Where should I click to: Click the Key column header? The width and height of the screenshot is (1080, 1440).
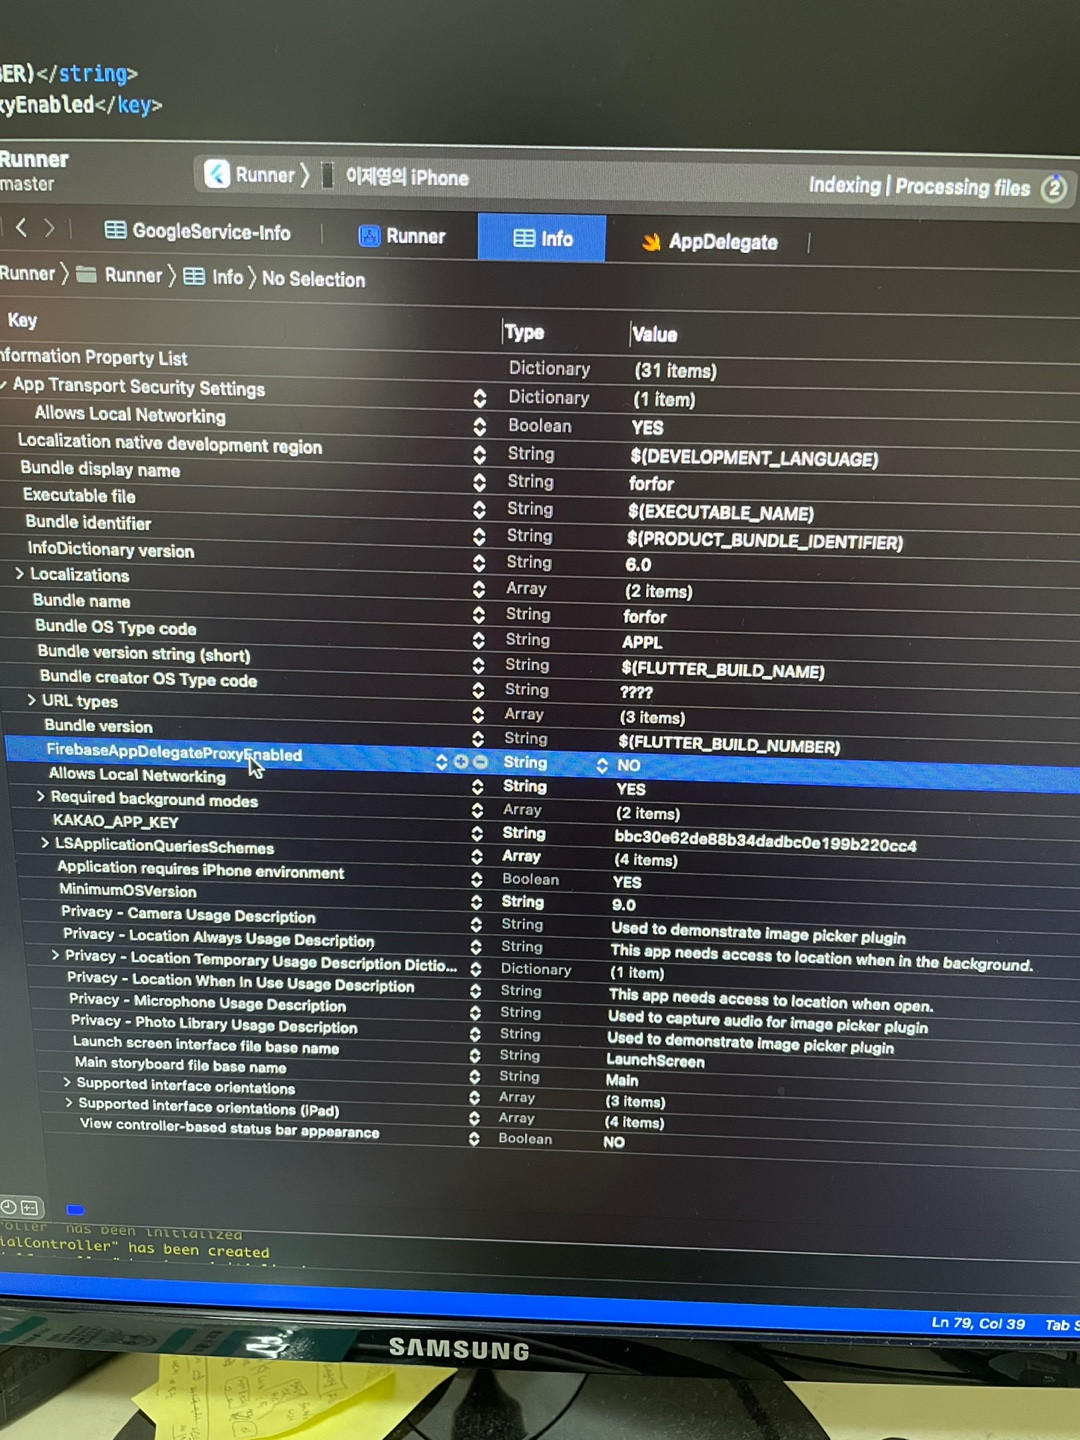(x=22, y=320)
